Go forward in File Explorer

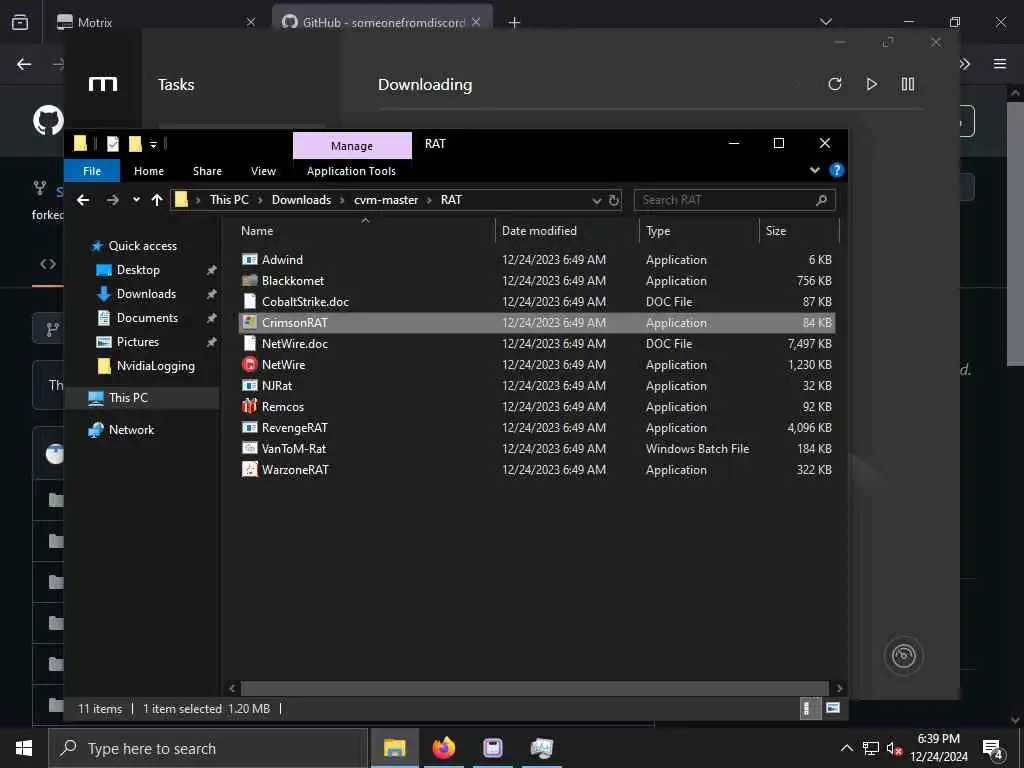tap(112, 200)
